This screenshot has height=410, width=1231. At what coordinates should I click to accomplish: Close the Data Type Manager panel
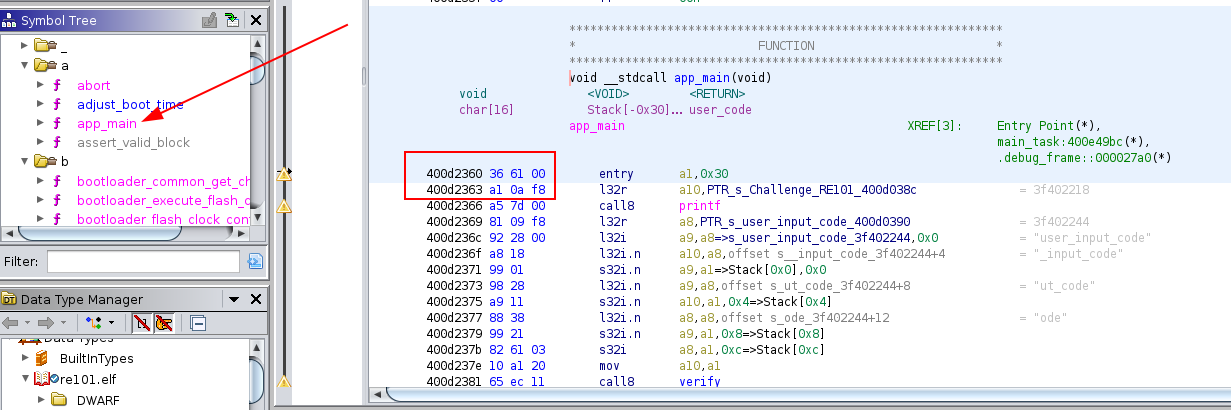click(x=257, y=299)
